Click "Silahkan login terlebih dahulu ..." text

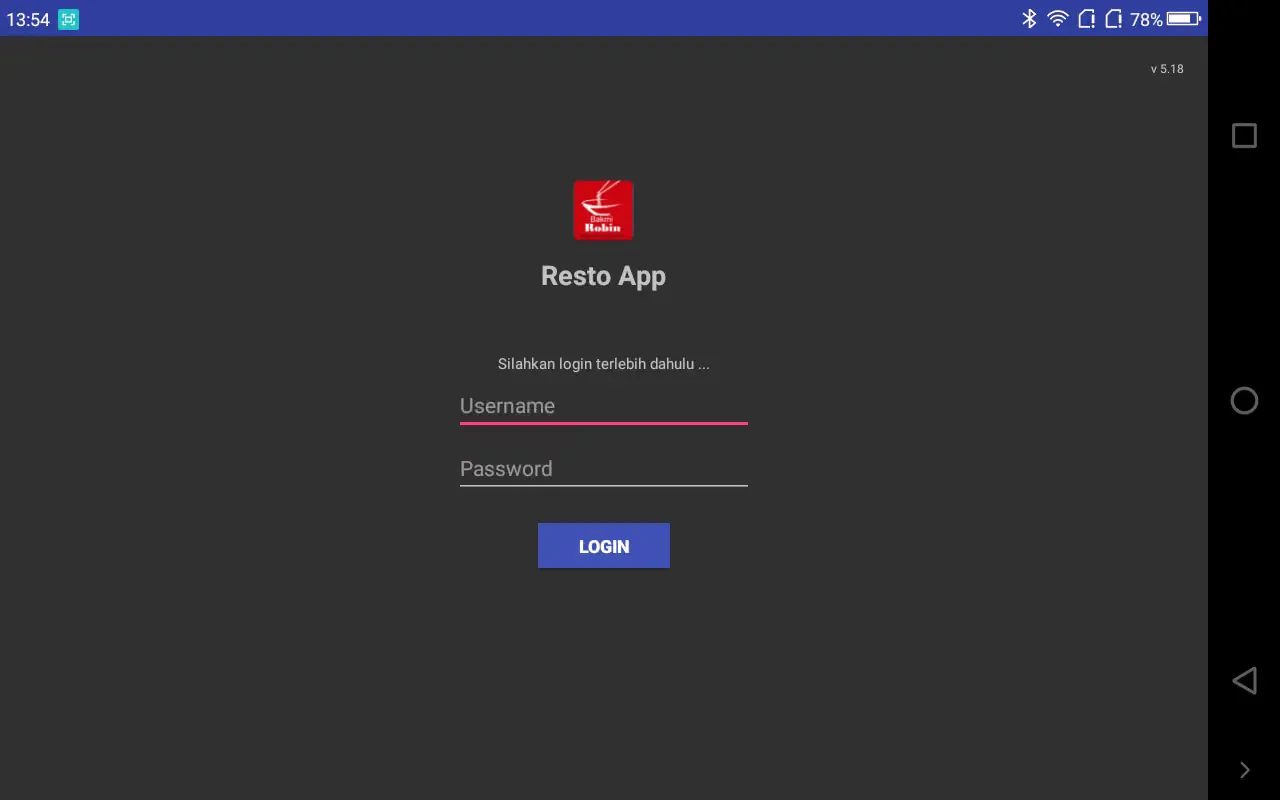(x=604, y=364)
